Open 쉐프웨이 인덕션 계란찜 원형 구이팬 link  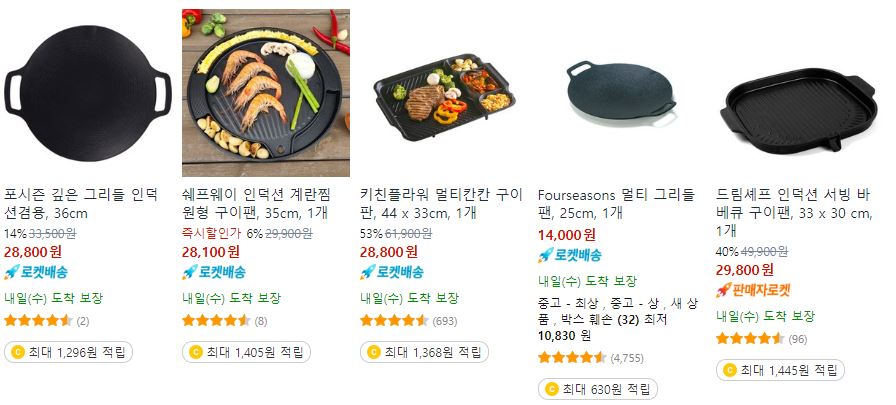pyautogui.click(x=256, y=204)
